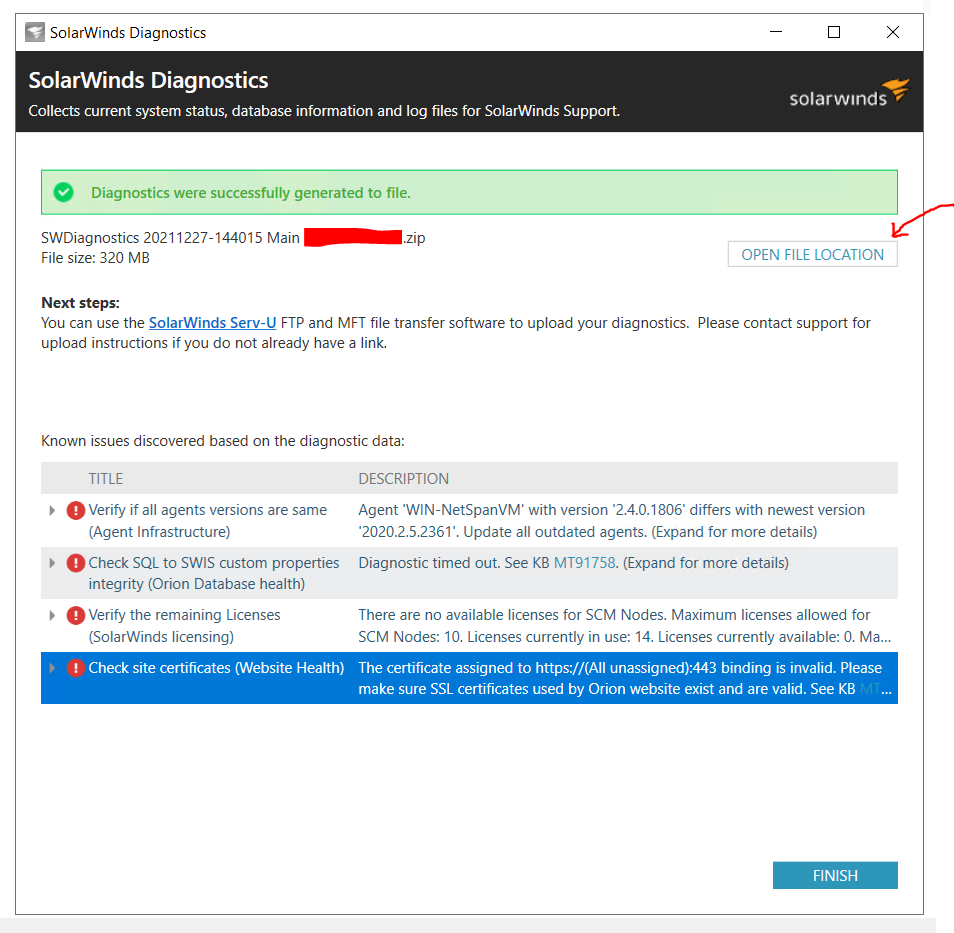Minimize the SolarWinds Diagnostics window

pos(776,32)
